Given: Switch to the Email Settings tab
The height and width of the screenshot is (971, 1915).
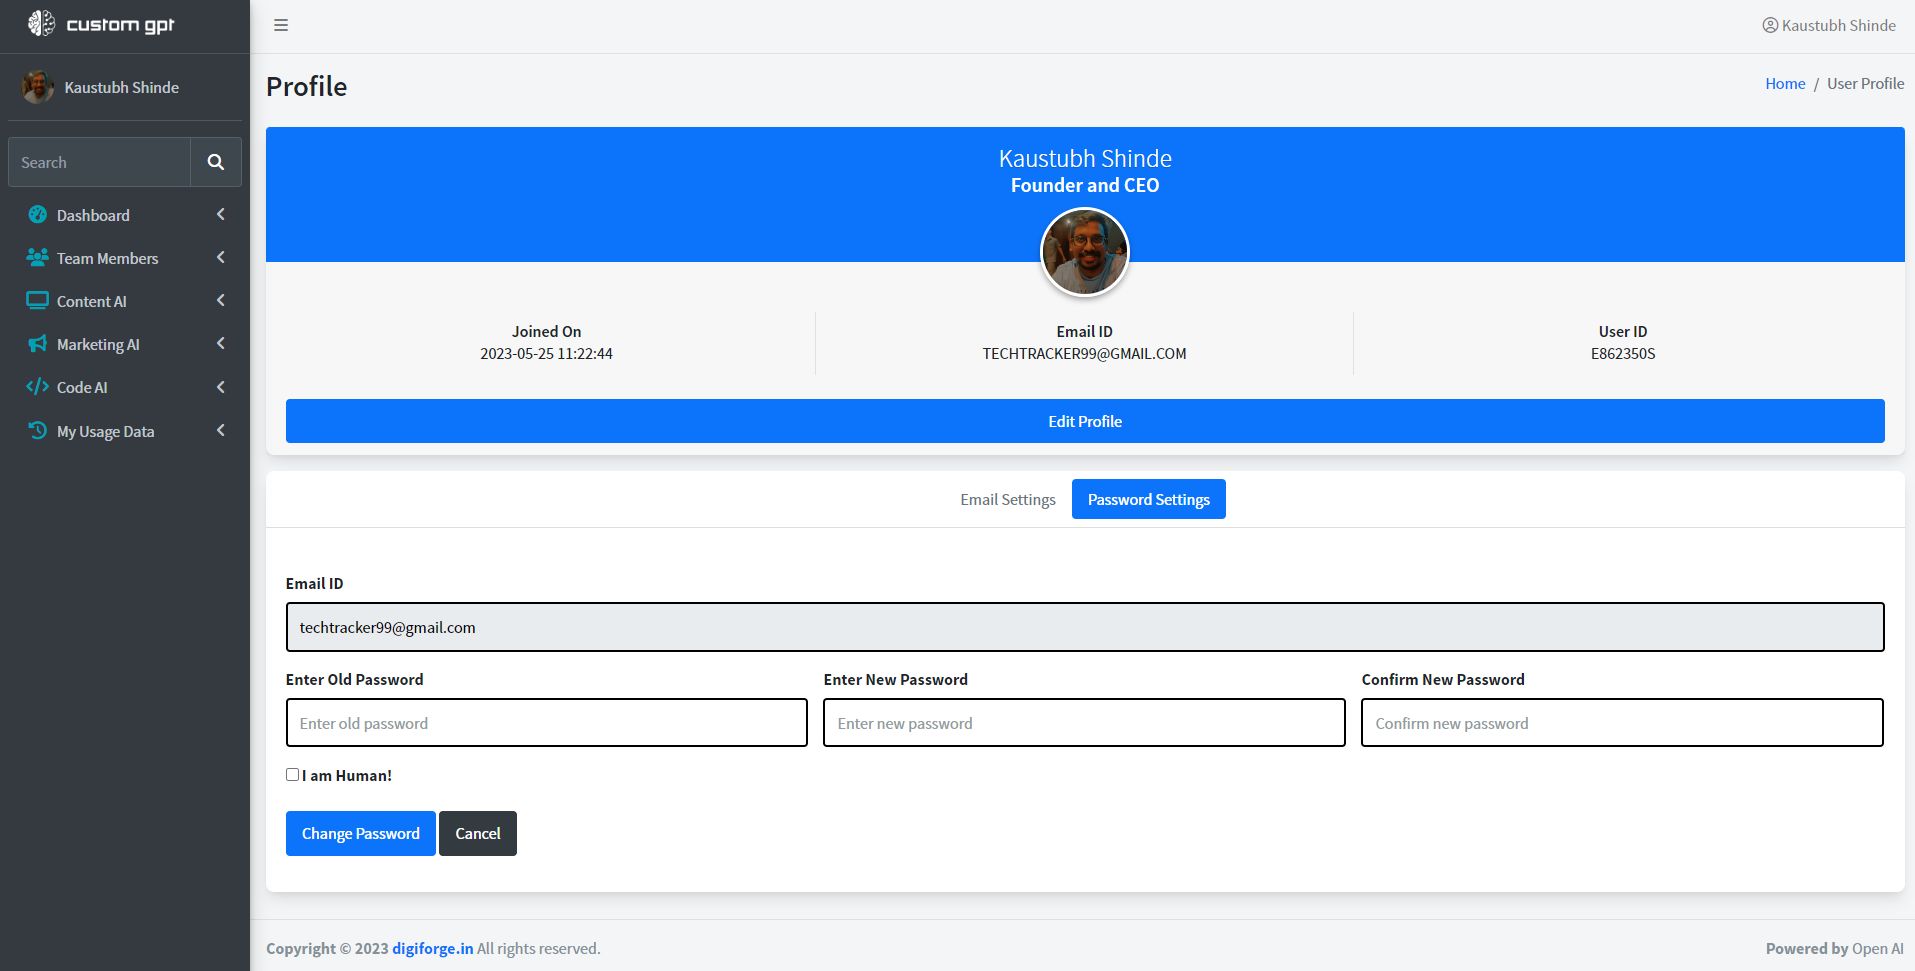Looking at the screenshot, I should [1008, 499].
